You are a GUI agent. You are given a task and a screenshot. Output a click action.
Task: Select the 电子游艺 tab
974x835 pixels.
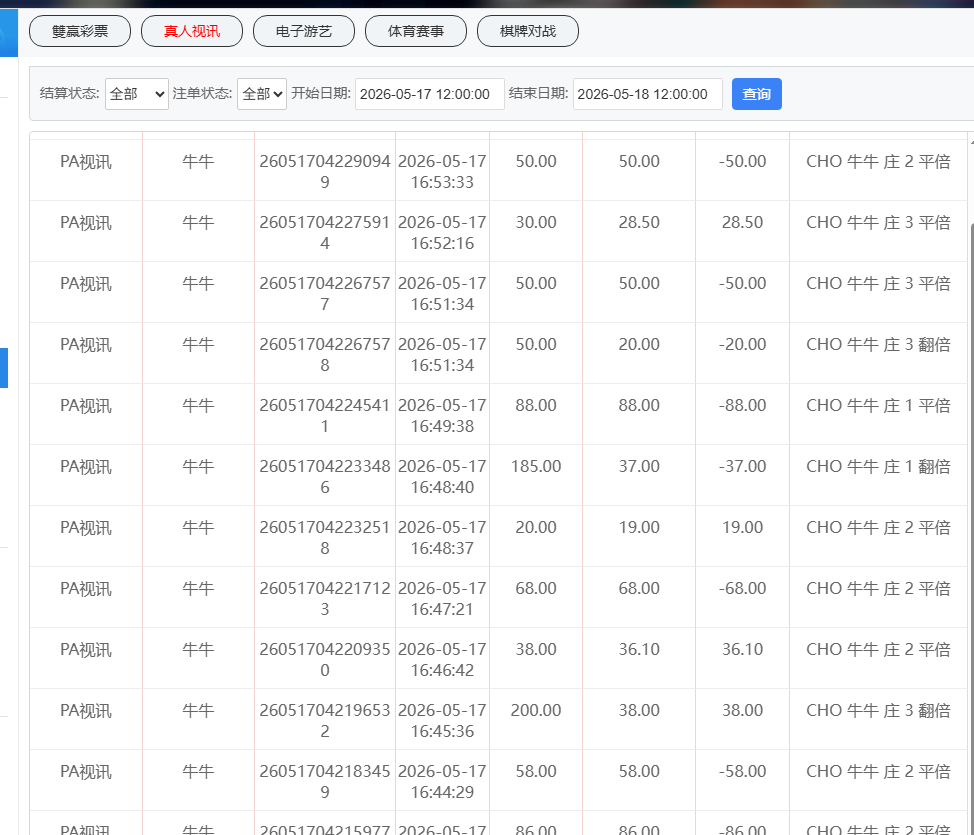point(304,31)
